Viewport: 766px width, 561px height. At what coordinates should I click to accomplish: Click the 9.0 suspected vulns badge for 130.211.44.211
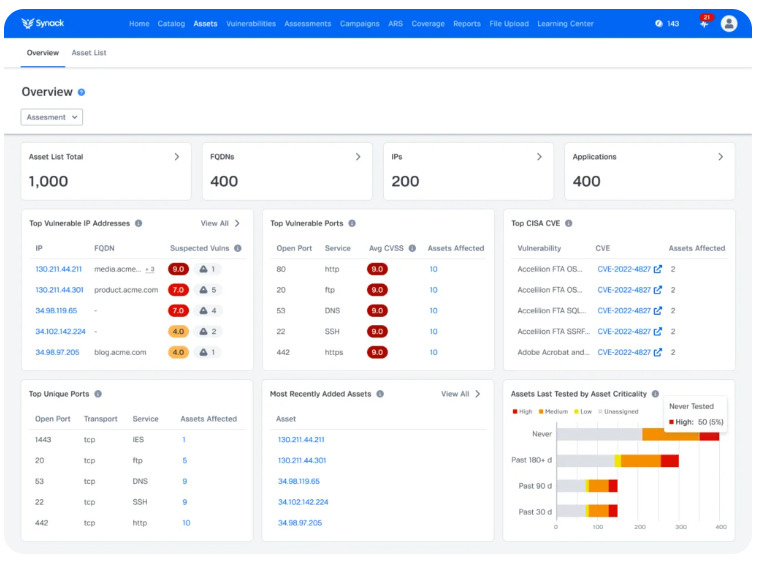[x=178, y=269]
